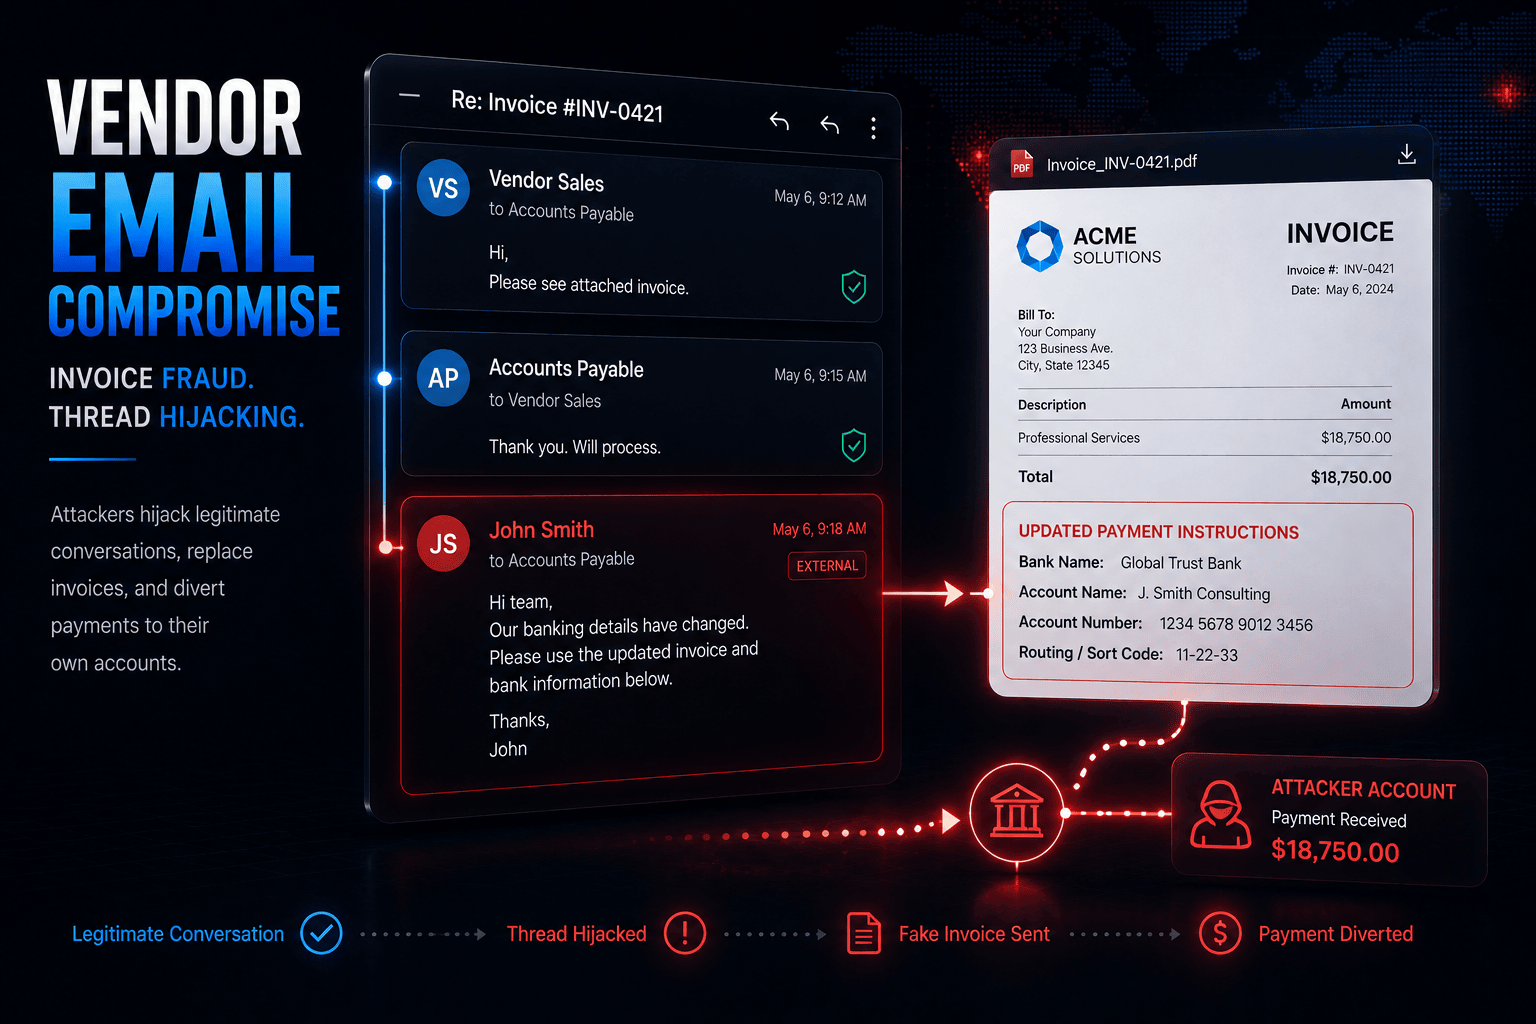Image resolution: width=1536 pixels, height=1024 pixels.
Task: Click the red exclamation circle by Thread Hijacked
Action: (685, 933)
